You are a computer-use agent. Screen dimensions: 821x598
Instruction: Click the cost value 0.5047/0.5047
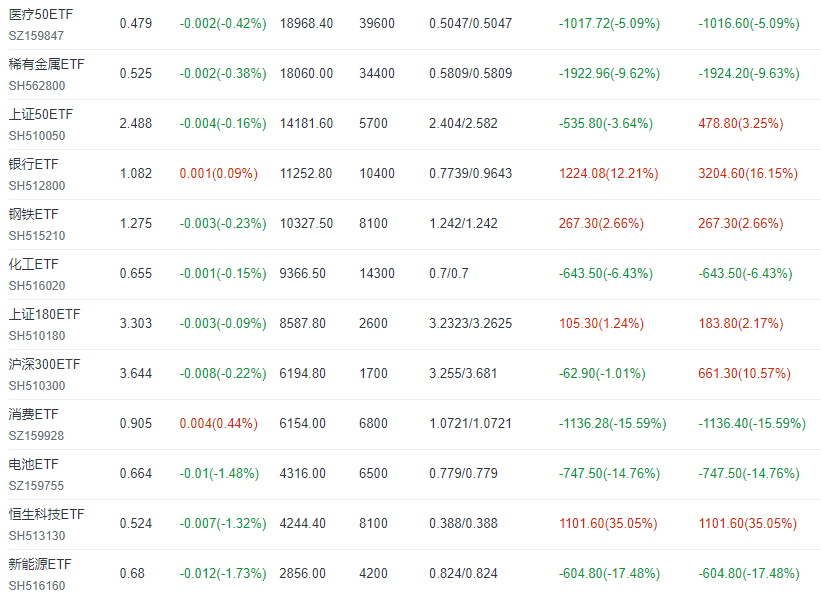(470, 24)
